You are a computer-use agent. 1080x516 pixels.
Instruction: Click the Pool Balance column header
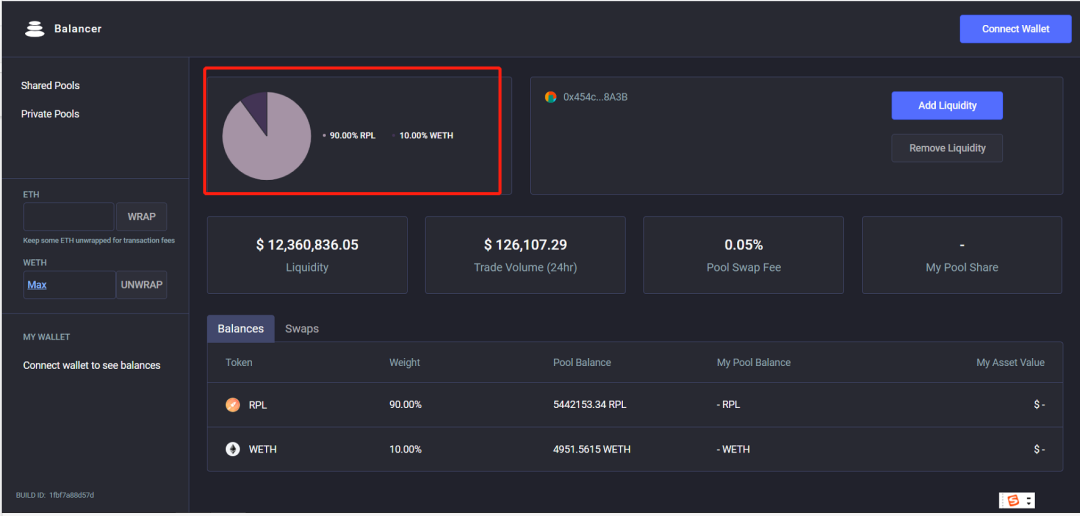(581, 362)
